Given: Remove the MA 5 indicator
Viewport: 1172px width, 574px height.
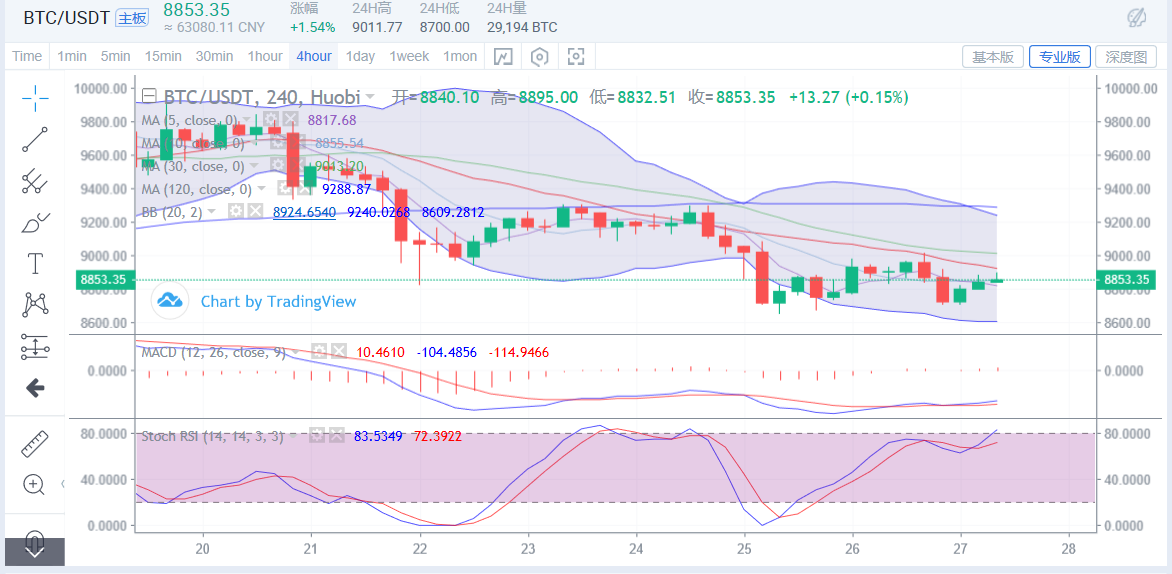Looking at the screenshot, I should pyautogui.click(x=291, y=120).
